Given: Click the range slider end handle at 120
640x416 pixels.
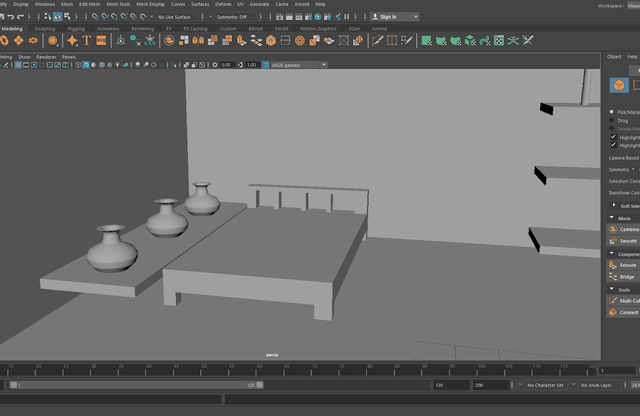Looking at the screenshot, I should coord(260,385).
